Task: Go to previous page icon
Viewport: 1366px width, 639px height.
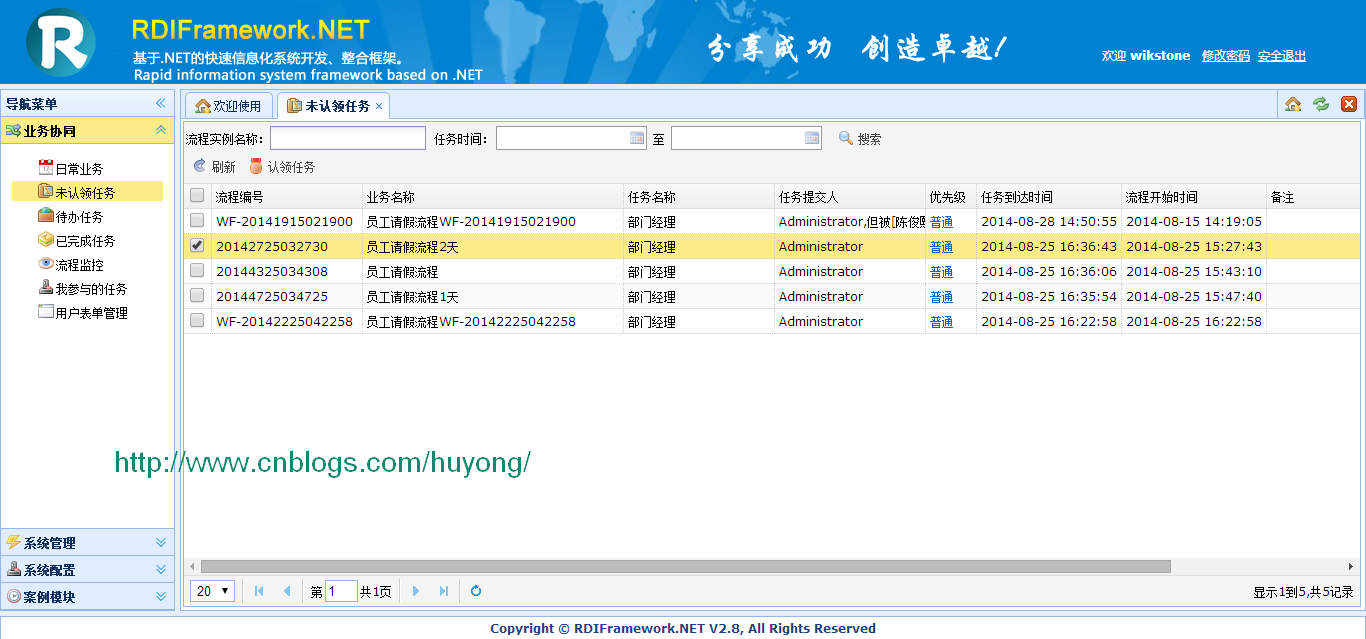Action: 287,591
